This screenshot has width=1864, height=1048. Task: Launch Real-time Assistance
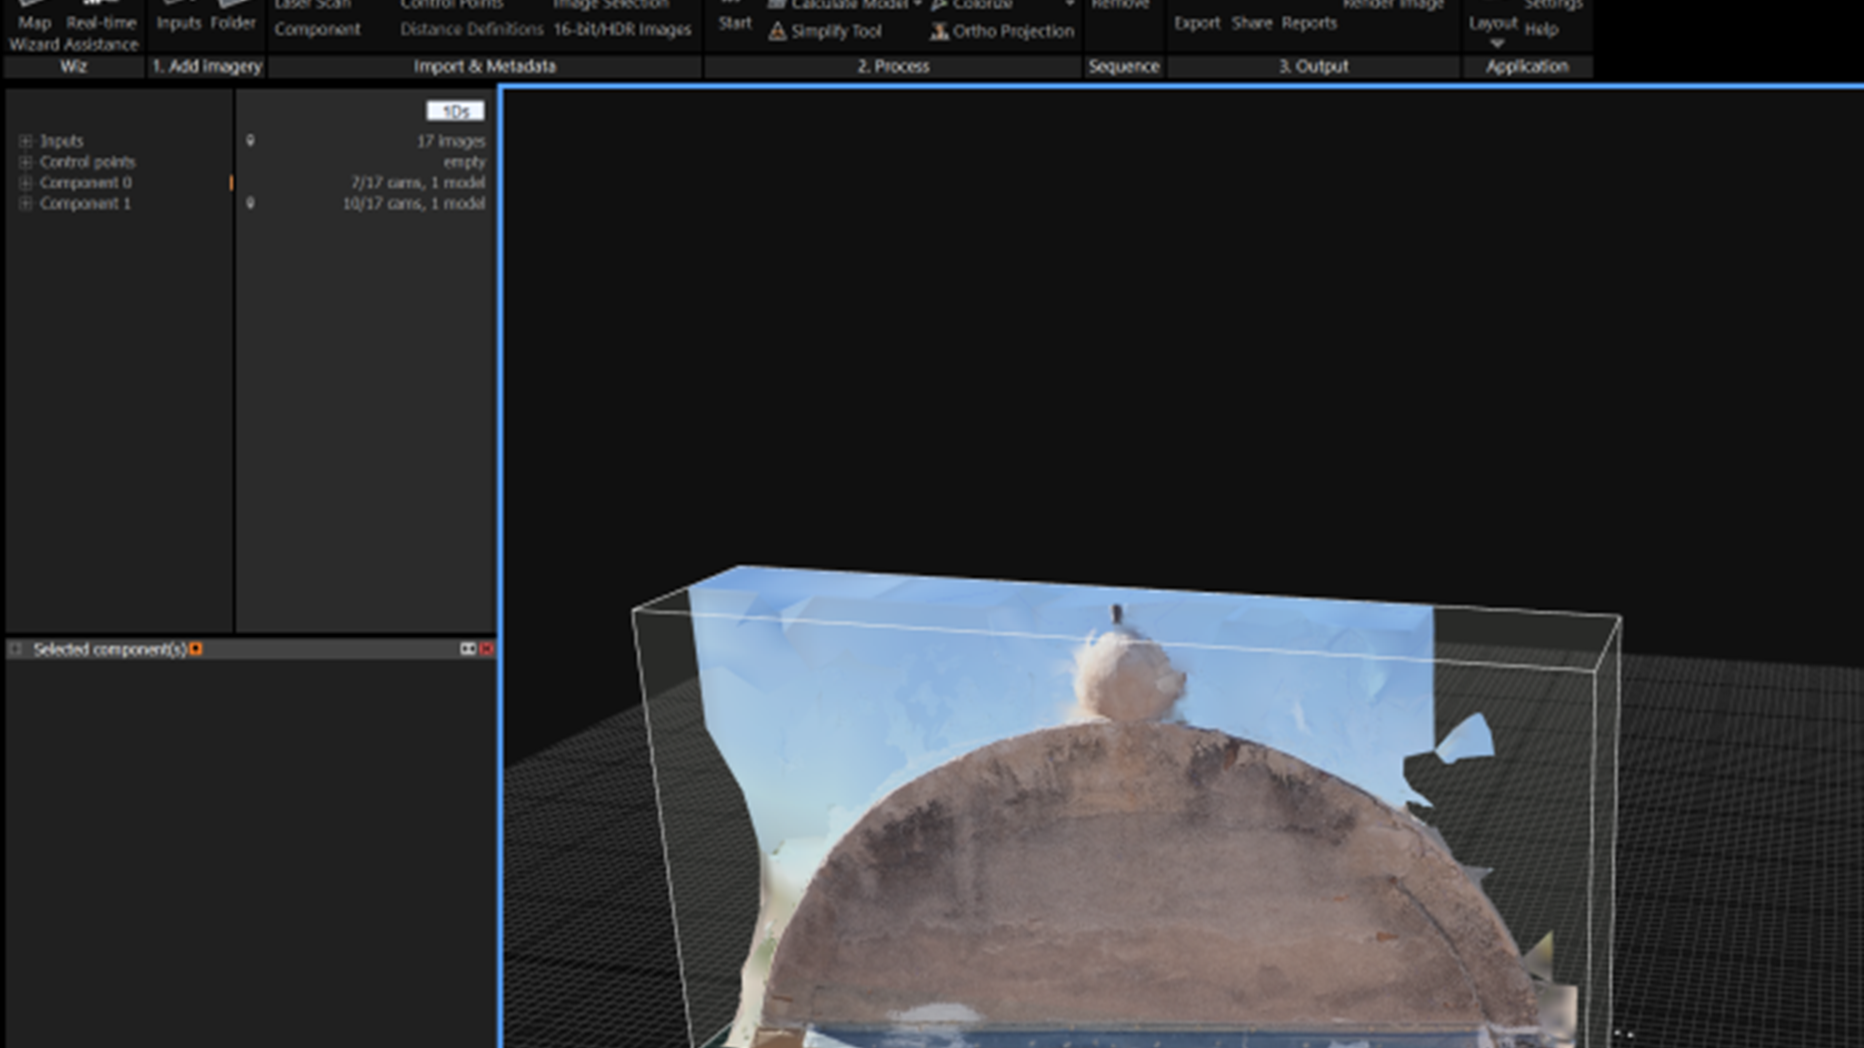[x=100, y=22]
